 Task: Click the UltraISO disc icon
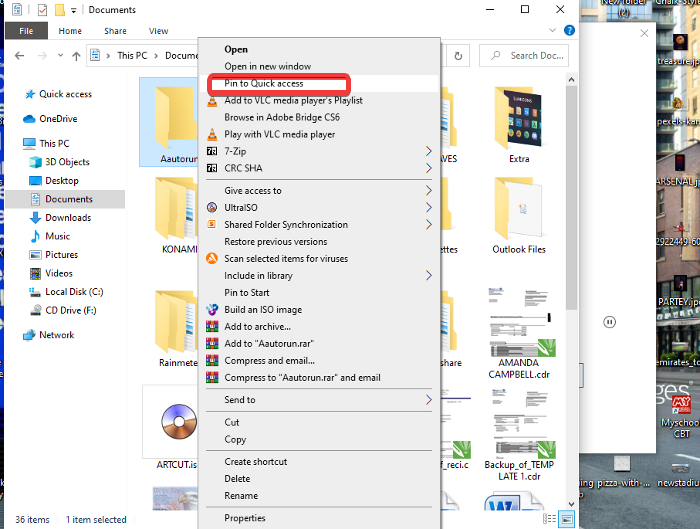click(x=212, y=208)
